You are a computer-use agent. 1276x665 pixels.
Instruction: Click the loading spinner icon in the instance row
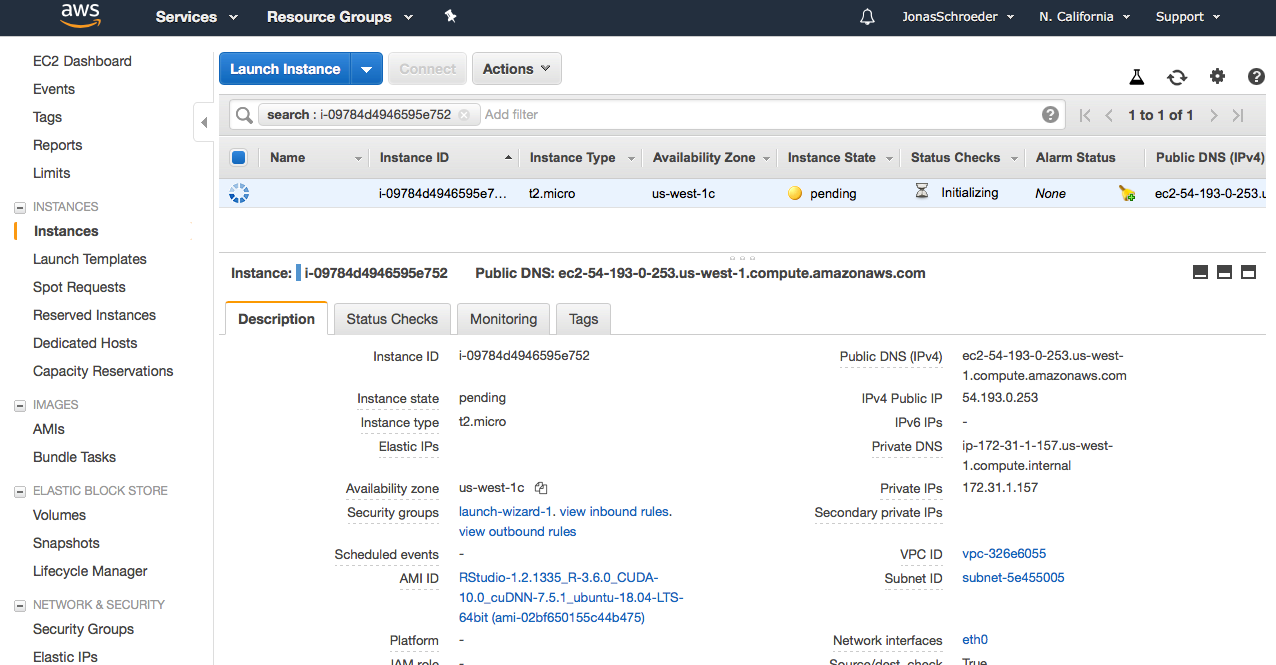[x=238, y=193]
